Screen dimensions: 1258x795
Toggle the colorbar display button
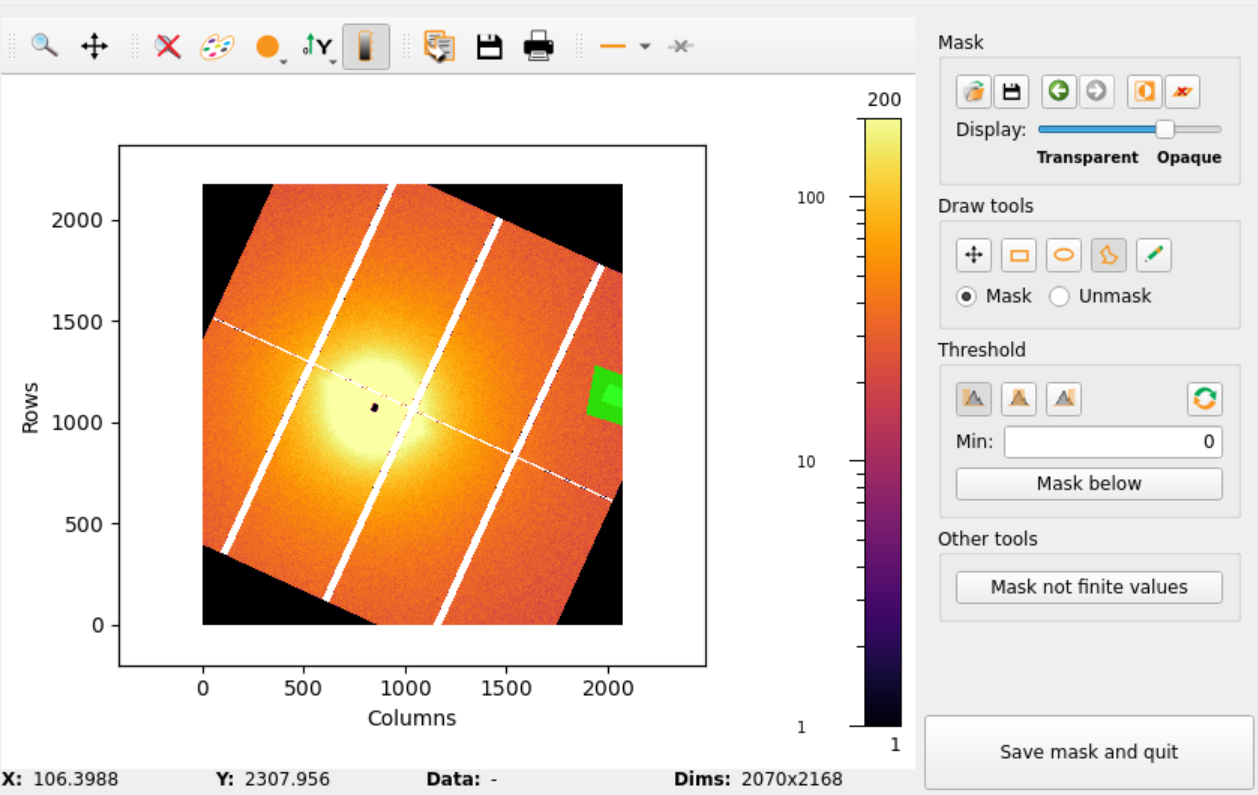point(366,46)
